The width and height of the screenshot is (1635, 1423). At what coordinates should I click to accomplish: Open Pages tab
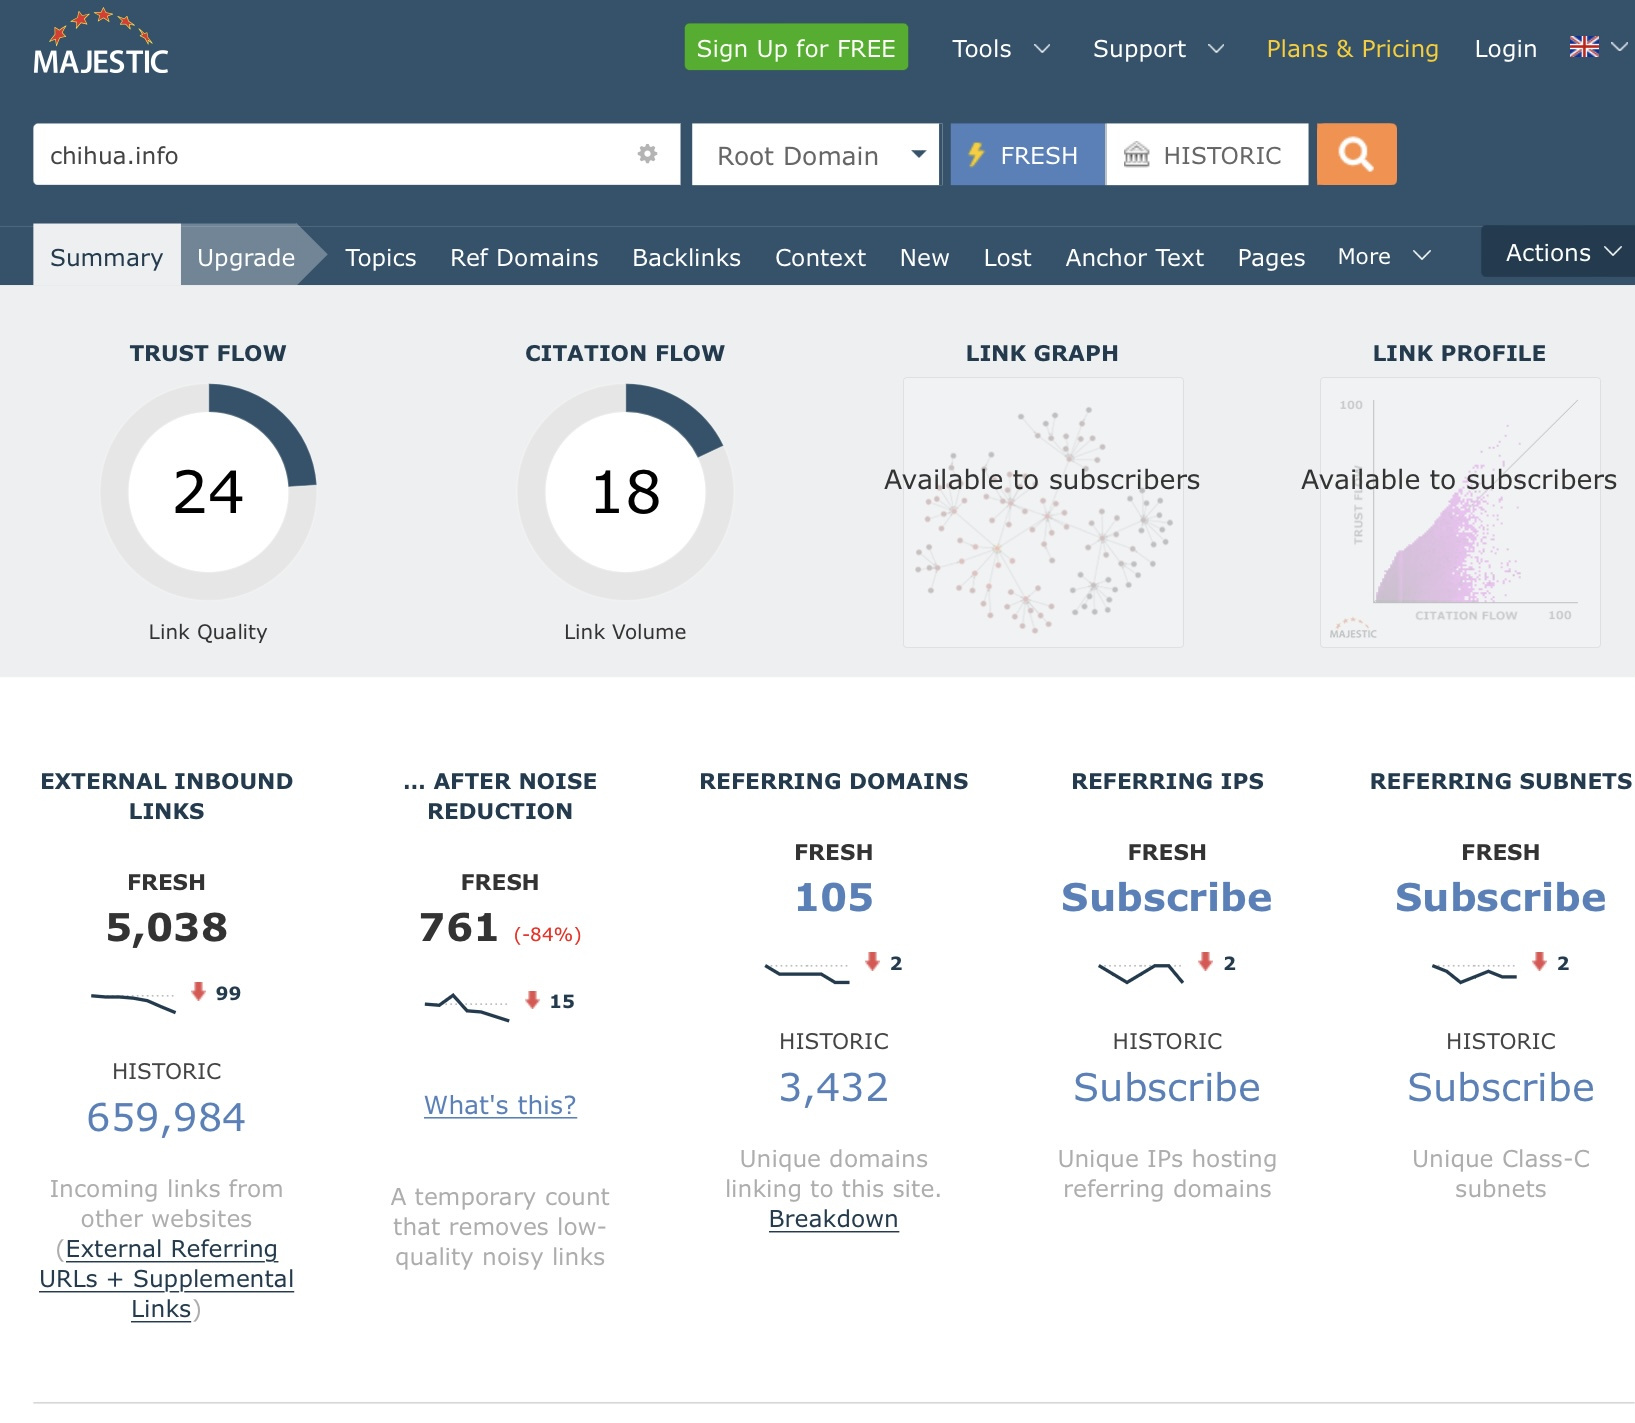(1271, 257)
